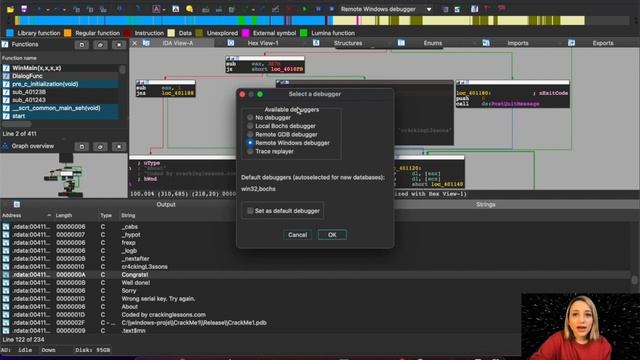Save database with the purple floppy icon
This screenshot has height=360, width=640.
(x=24, y=9)
